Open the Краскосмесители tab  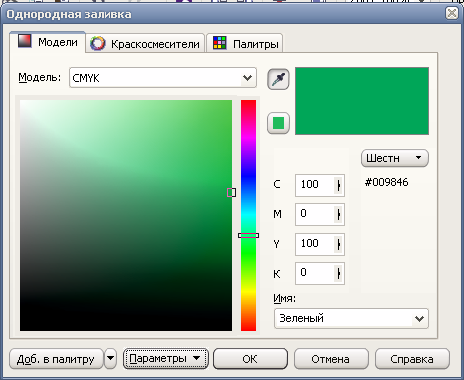click(145, 43)
